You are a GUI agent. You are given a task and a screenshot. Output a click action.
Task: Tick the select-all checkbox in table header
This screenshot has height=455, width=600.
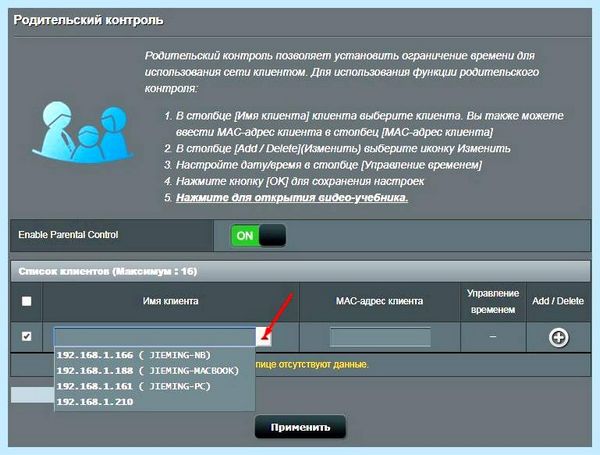pos(26,301)
